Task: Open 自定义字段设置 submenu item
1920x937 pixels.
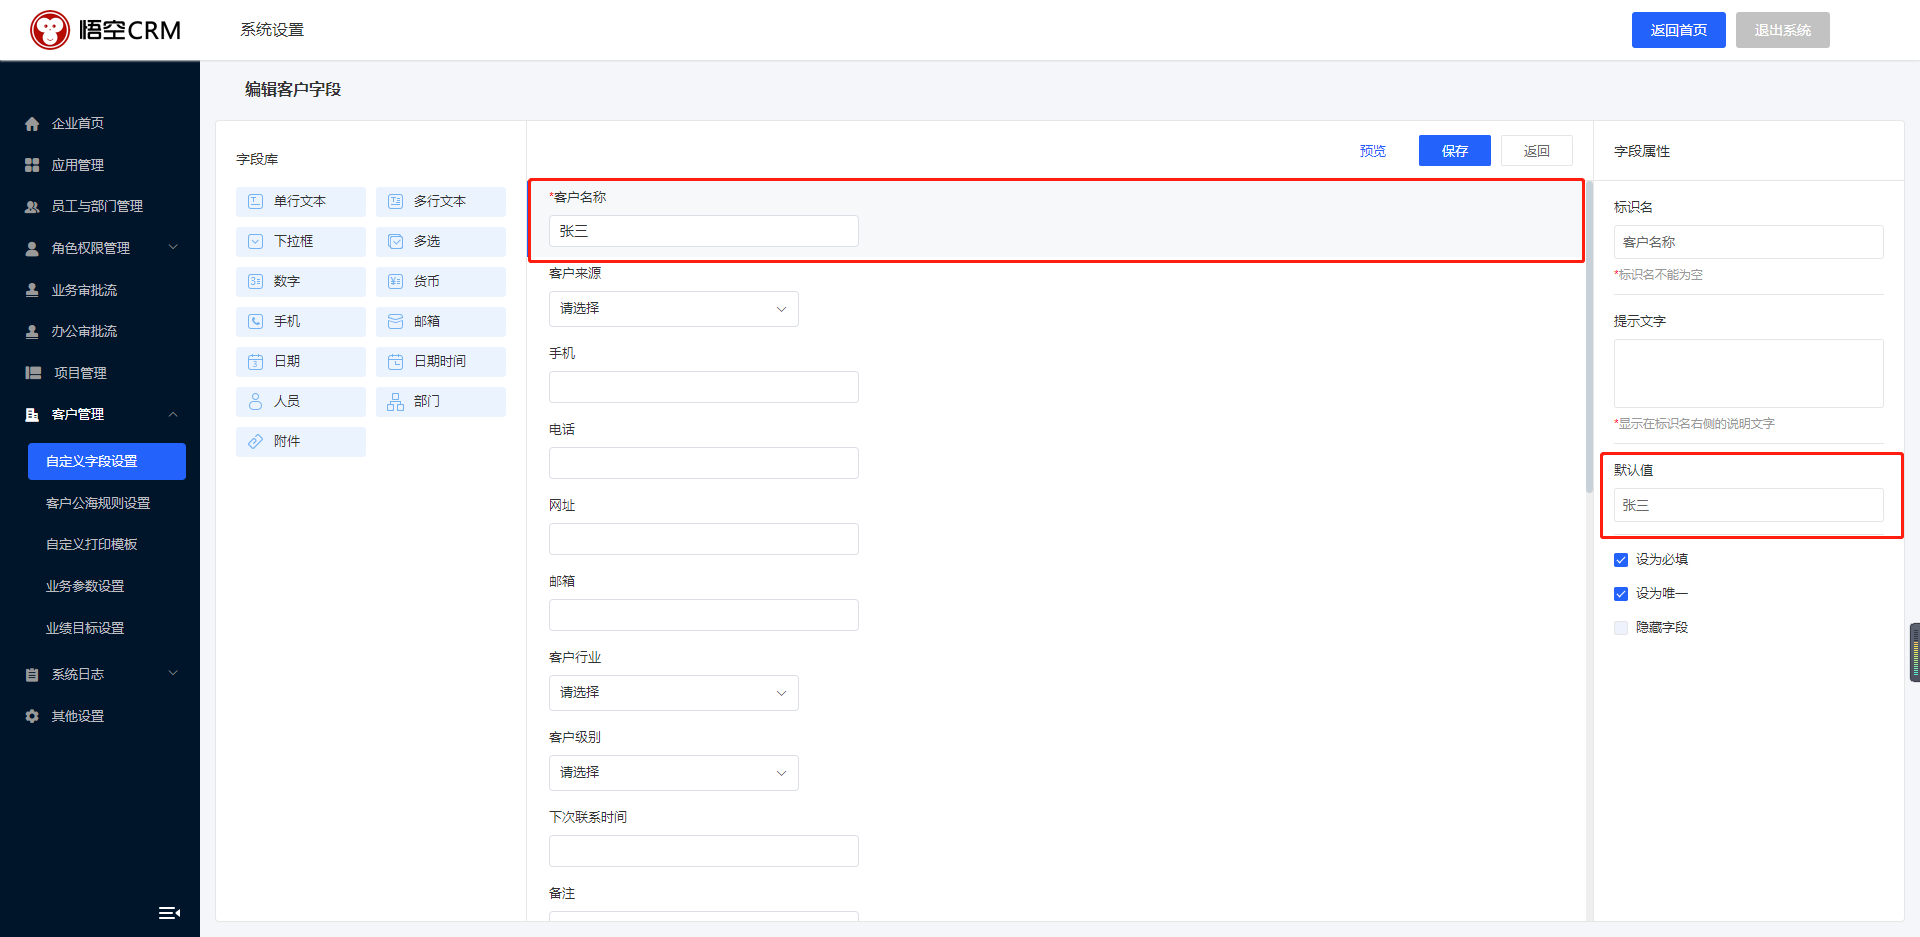Action: [107, 461]
